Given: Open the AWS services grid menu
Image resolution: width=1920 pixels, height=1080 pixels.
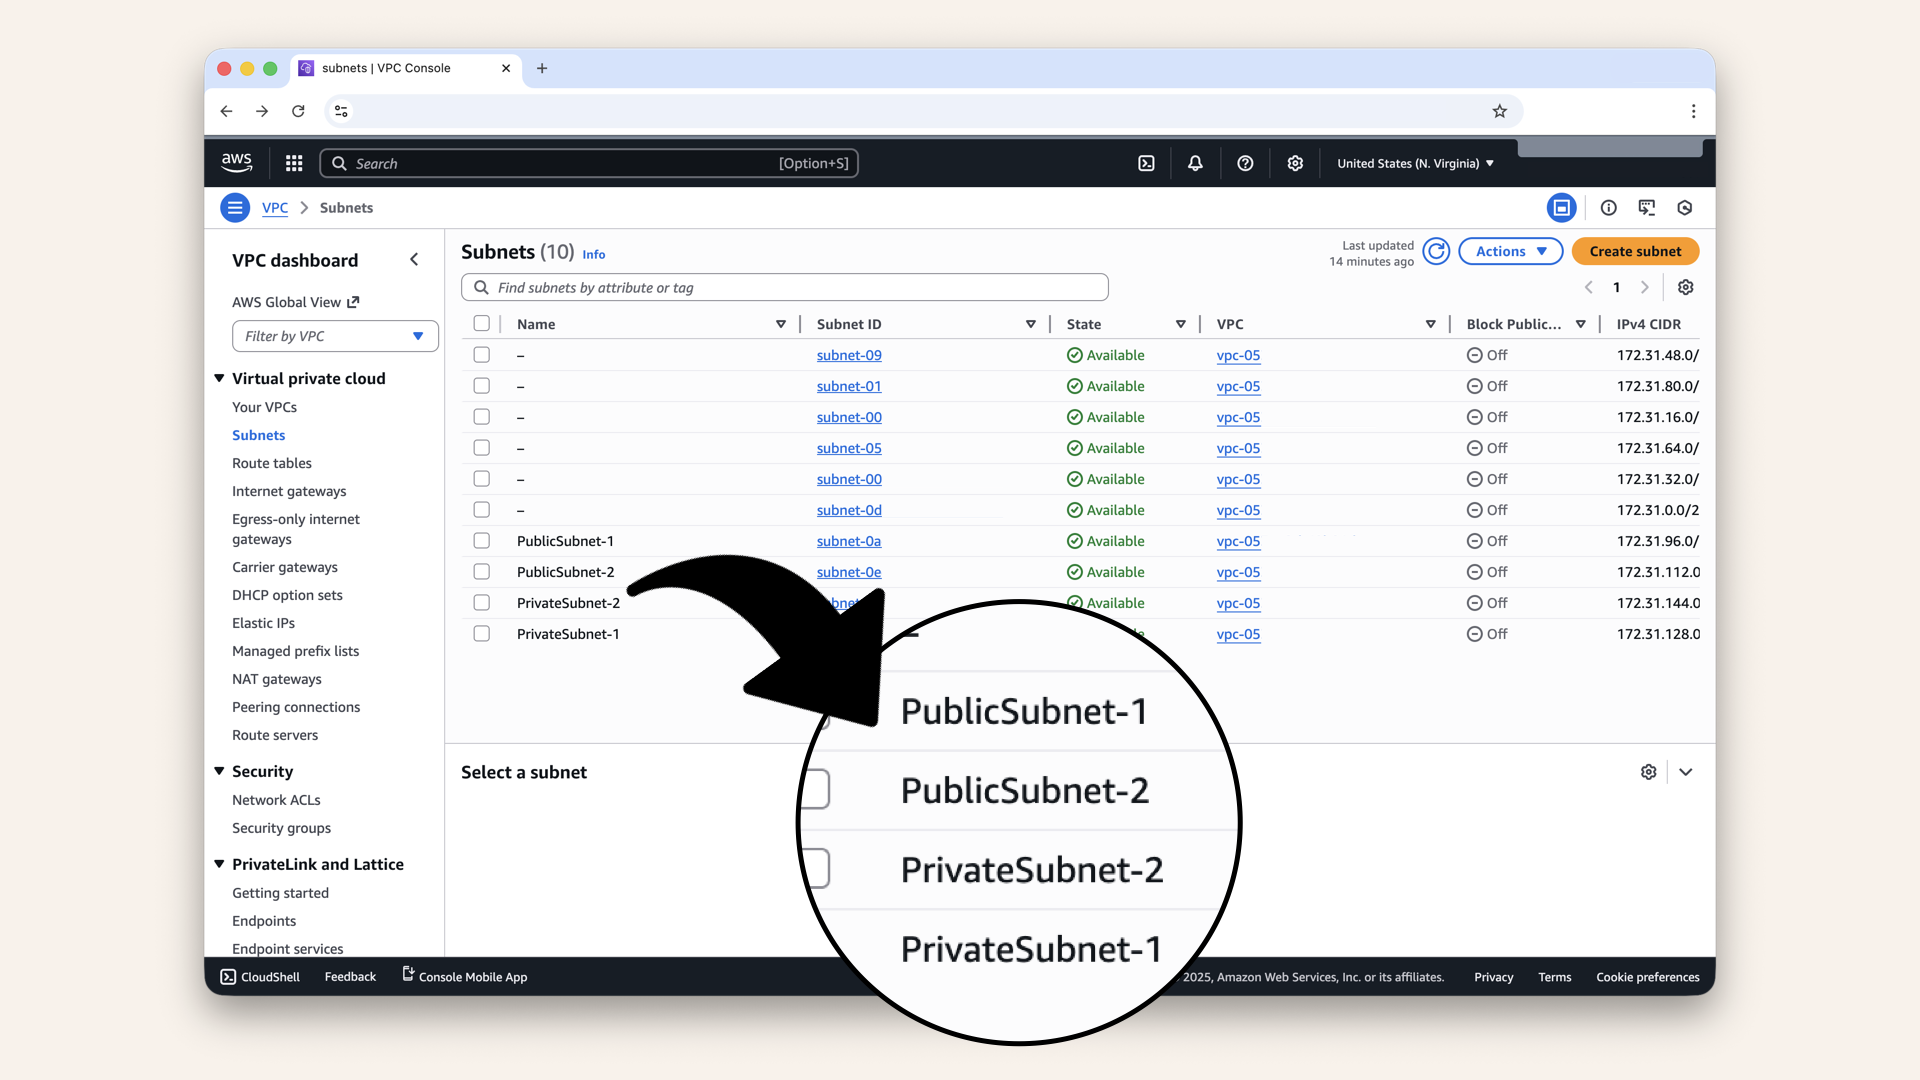Looking at the screenshot, I should coord(293,163).
